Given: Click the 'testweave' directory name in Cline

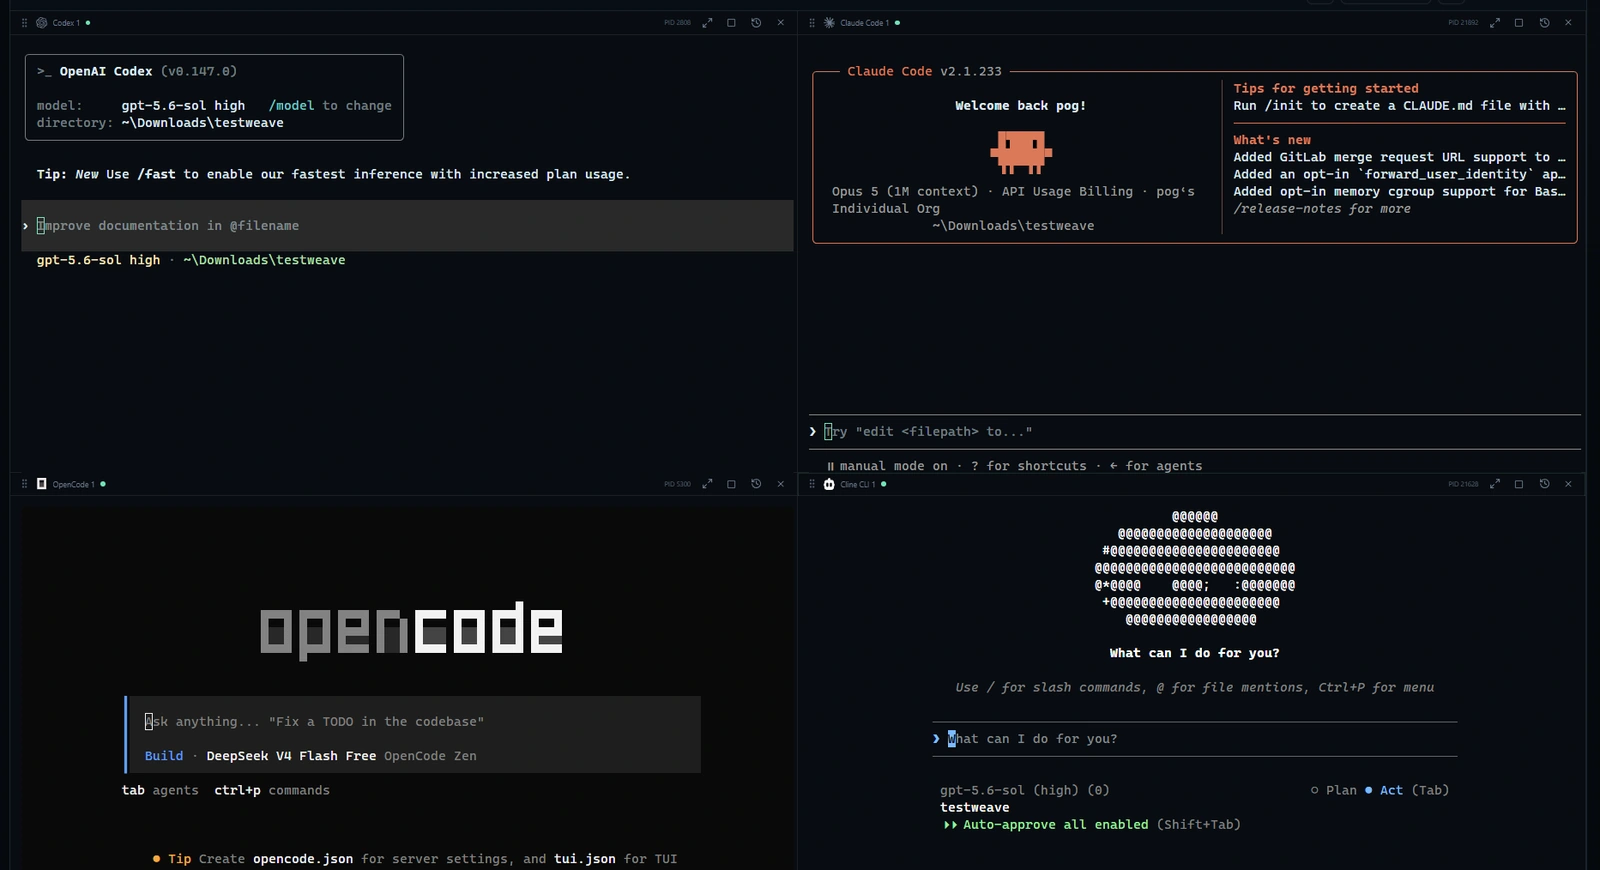Looking at the screenshot, I should [x=975, y=808].
